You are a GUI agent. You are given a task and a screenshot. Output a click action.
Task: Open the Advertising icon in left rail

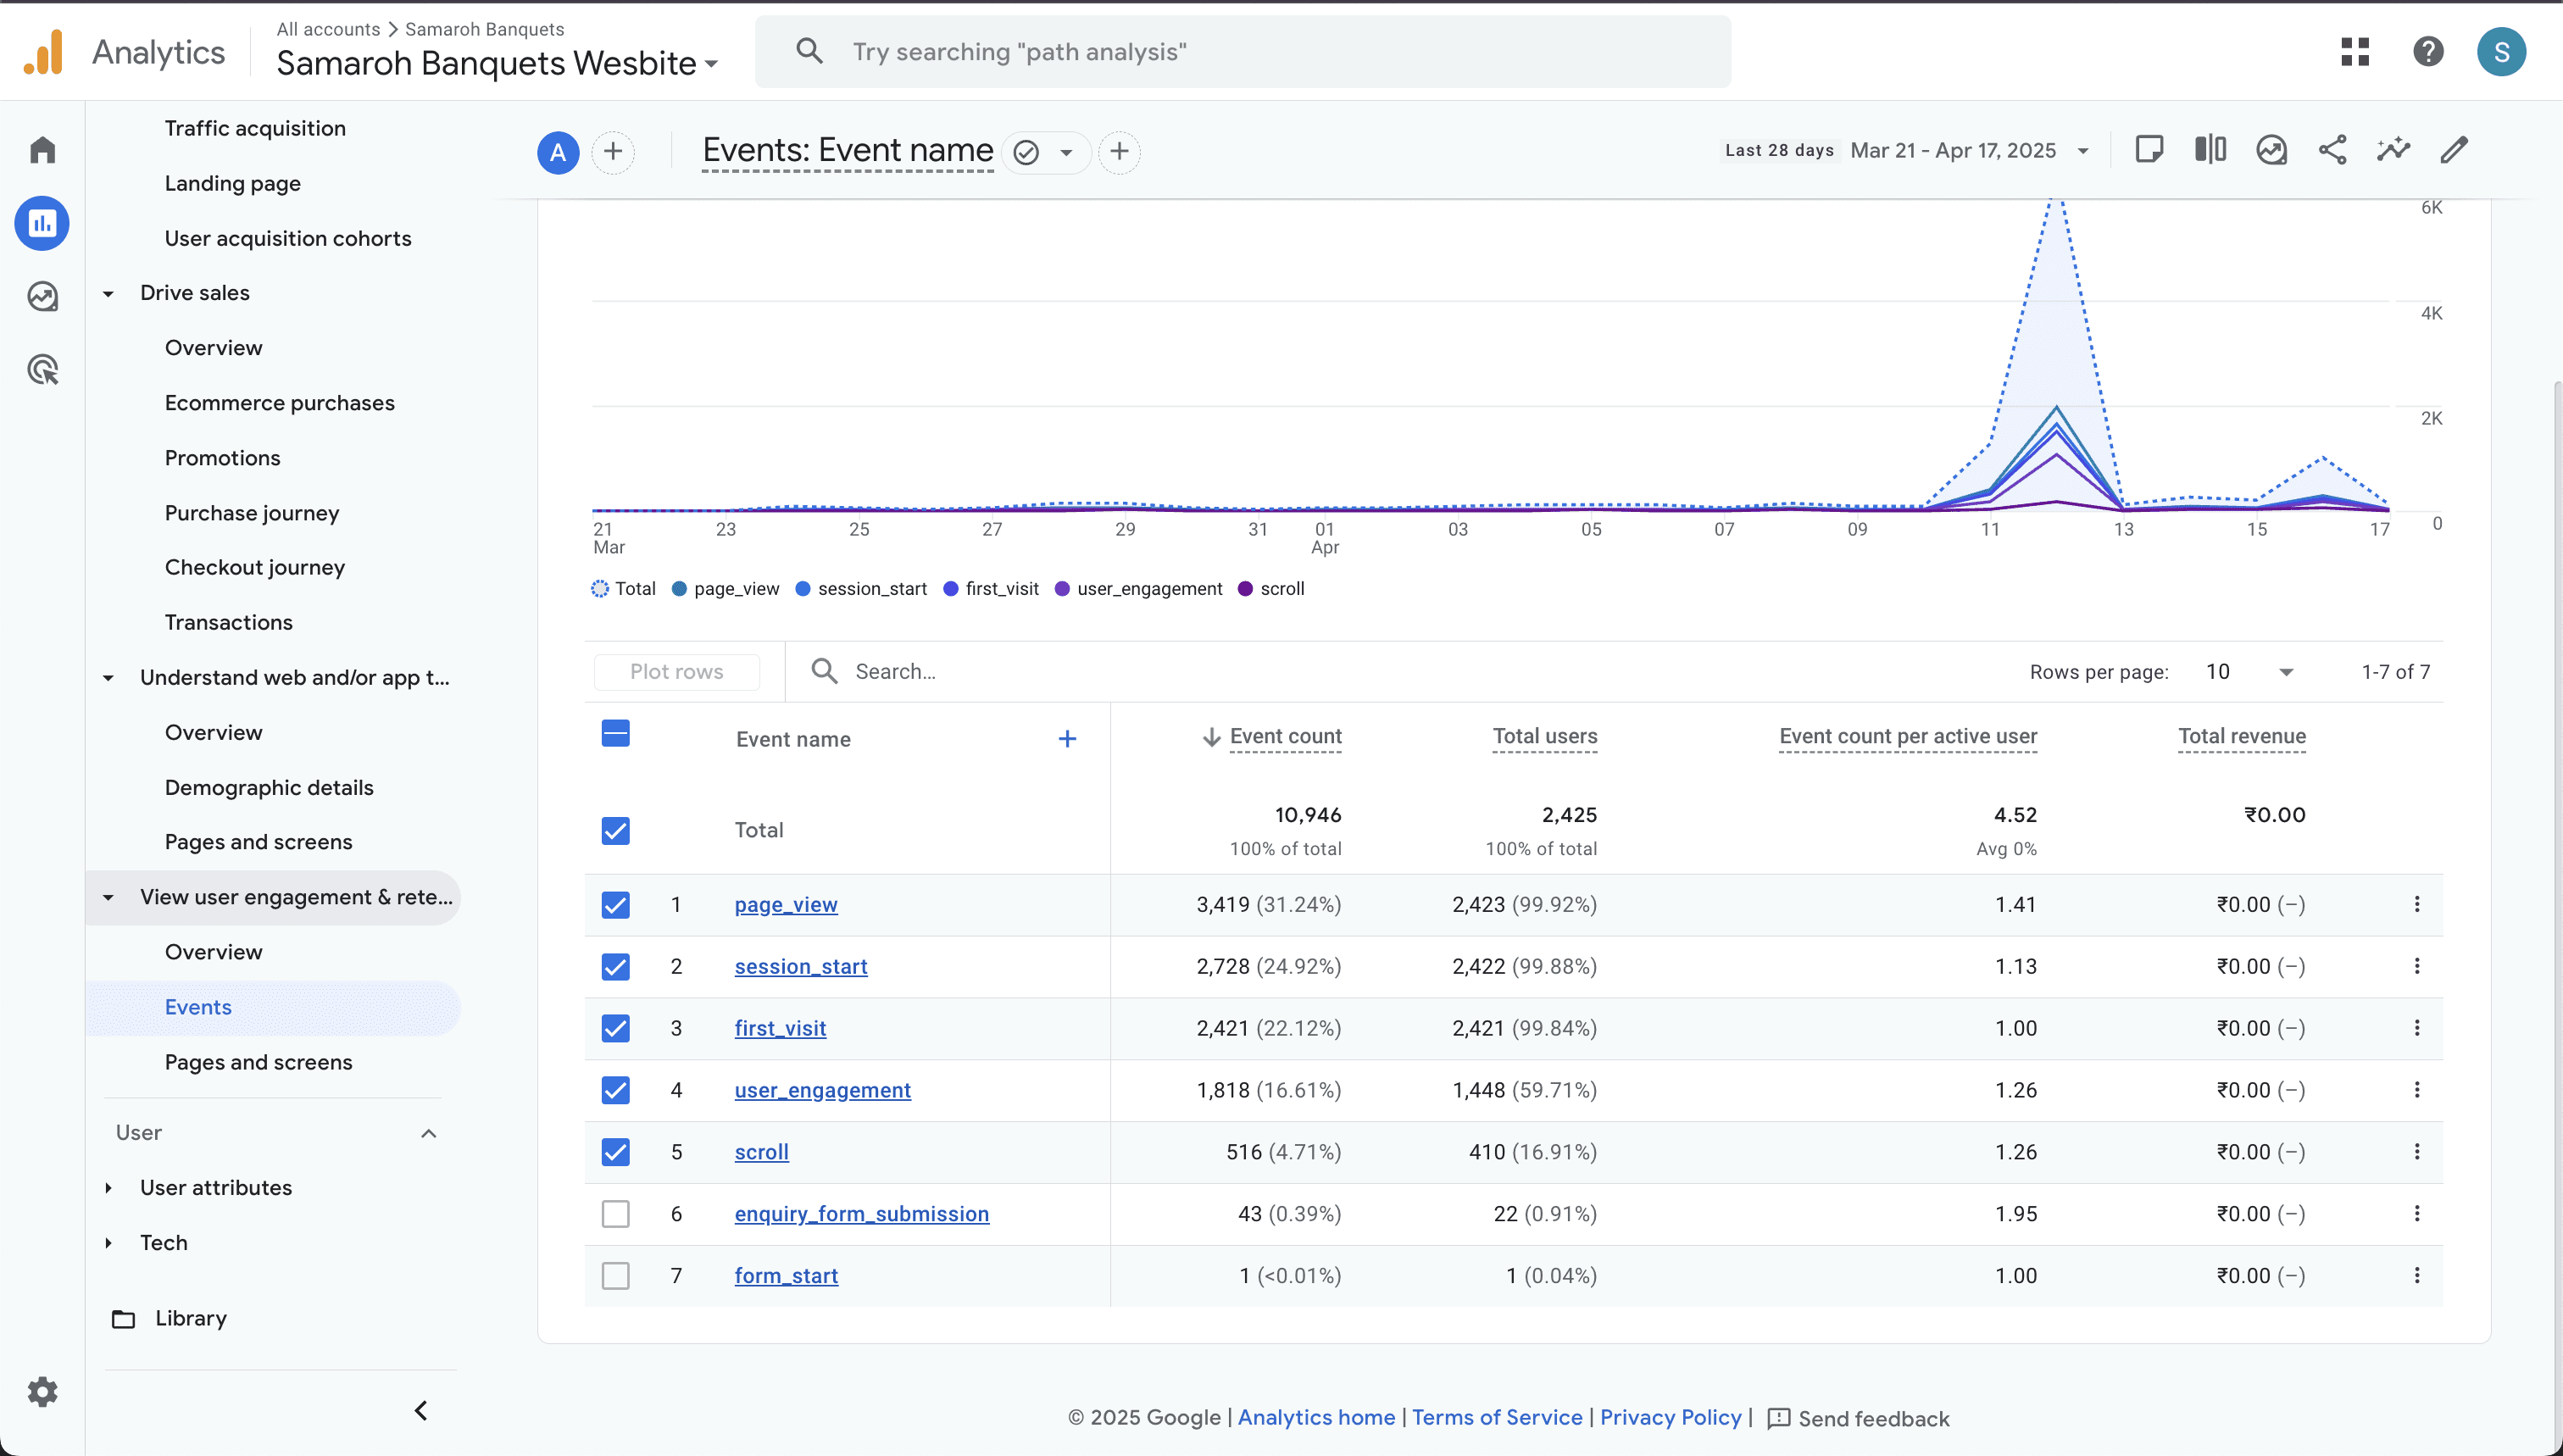42,370
